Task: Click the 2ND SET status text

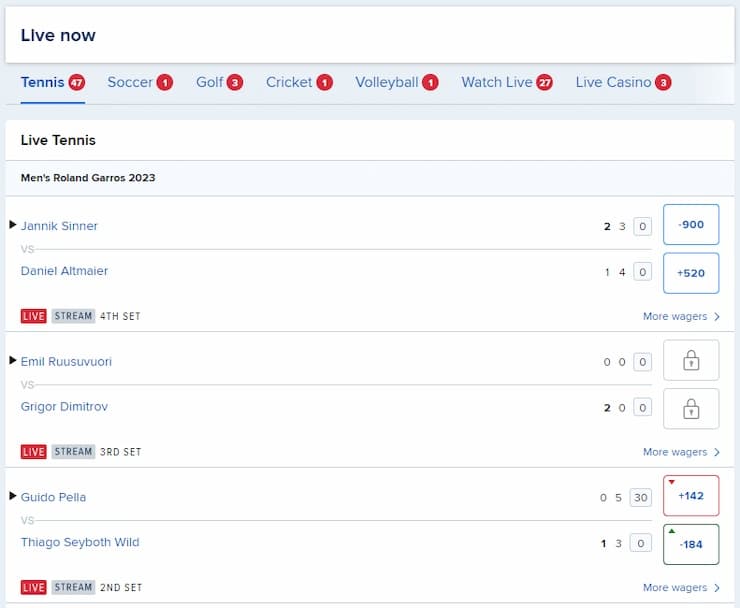Action: (x=121, y=587)
